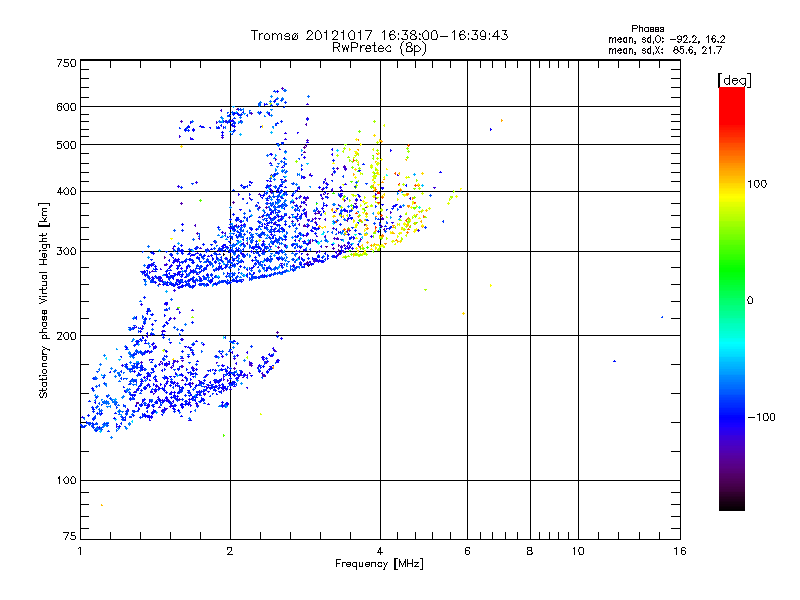
Task: Click the 'Phases' header text
Action: [x=647, y=29]
